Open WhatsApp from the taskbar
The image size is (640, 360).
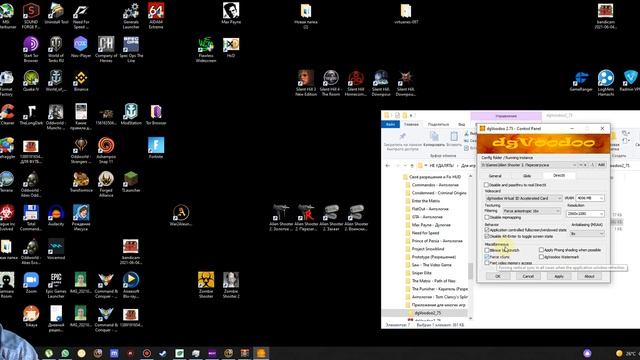(65, 353)
